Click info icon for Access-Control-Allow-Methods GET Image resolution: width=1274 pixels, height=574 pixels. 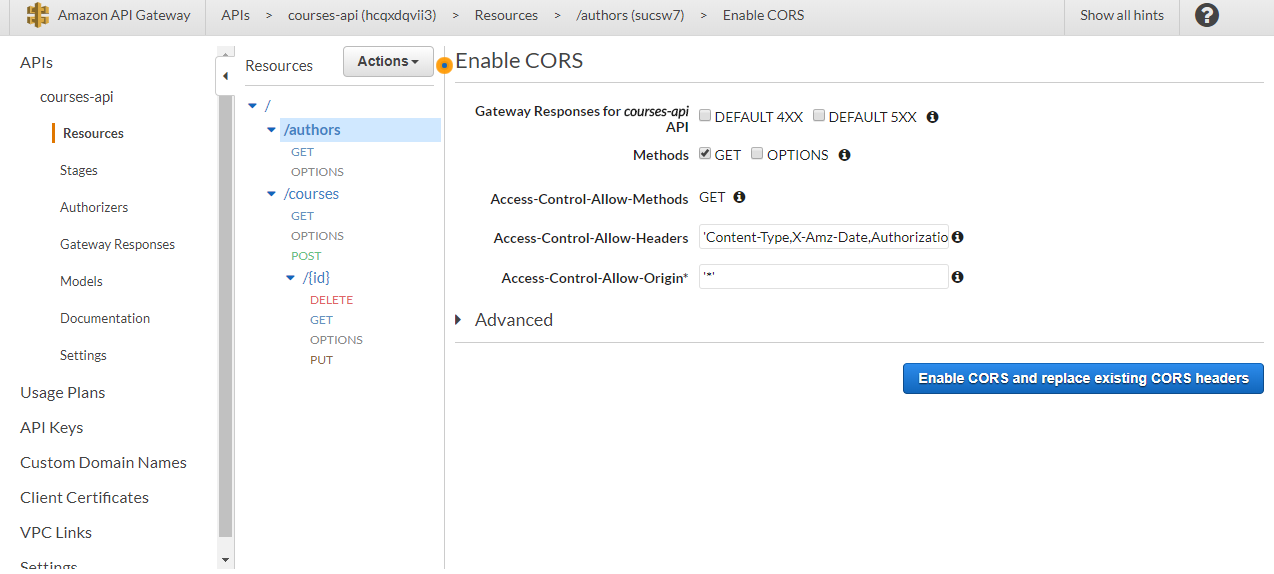point(739,198)
